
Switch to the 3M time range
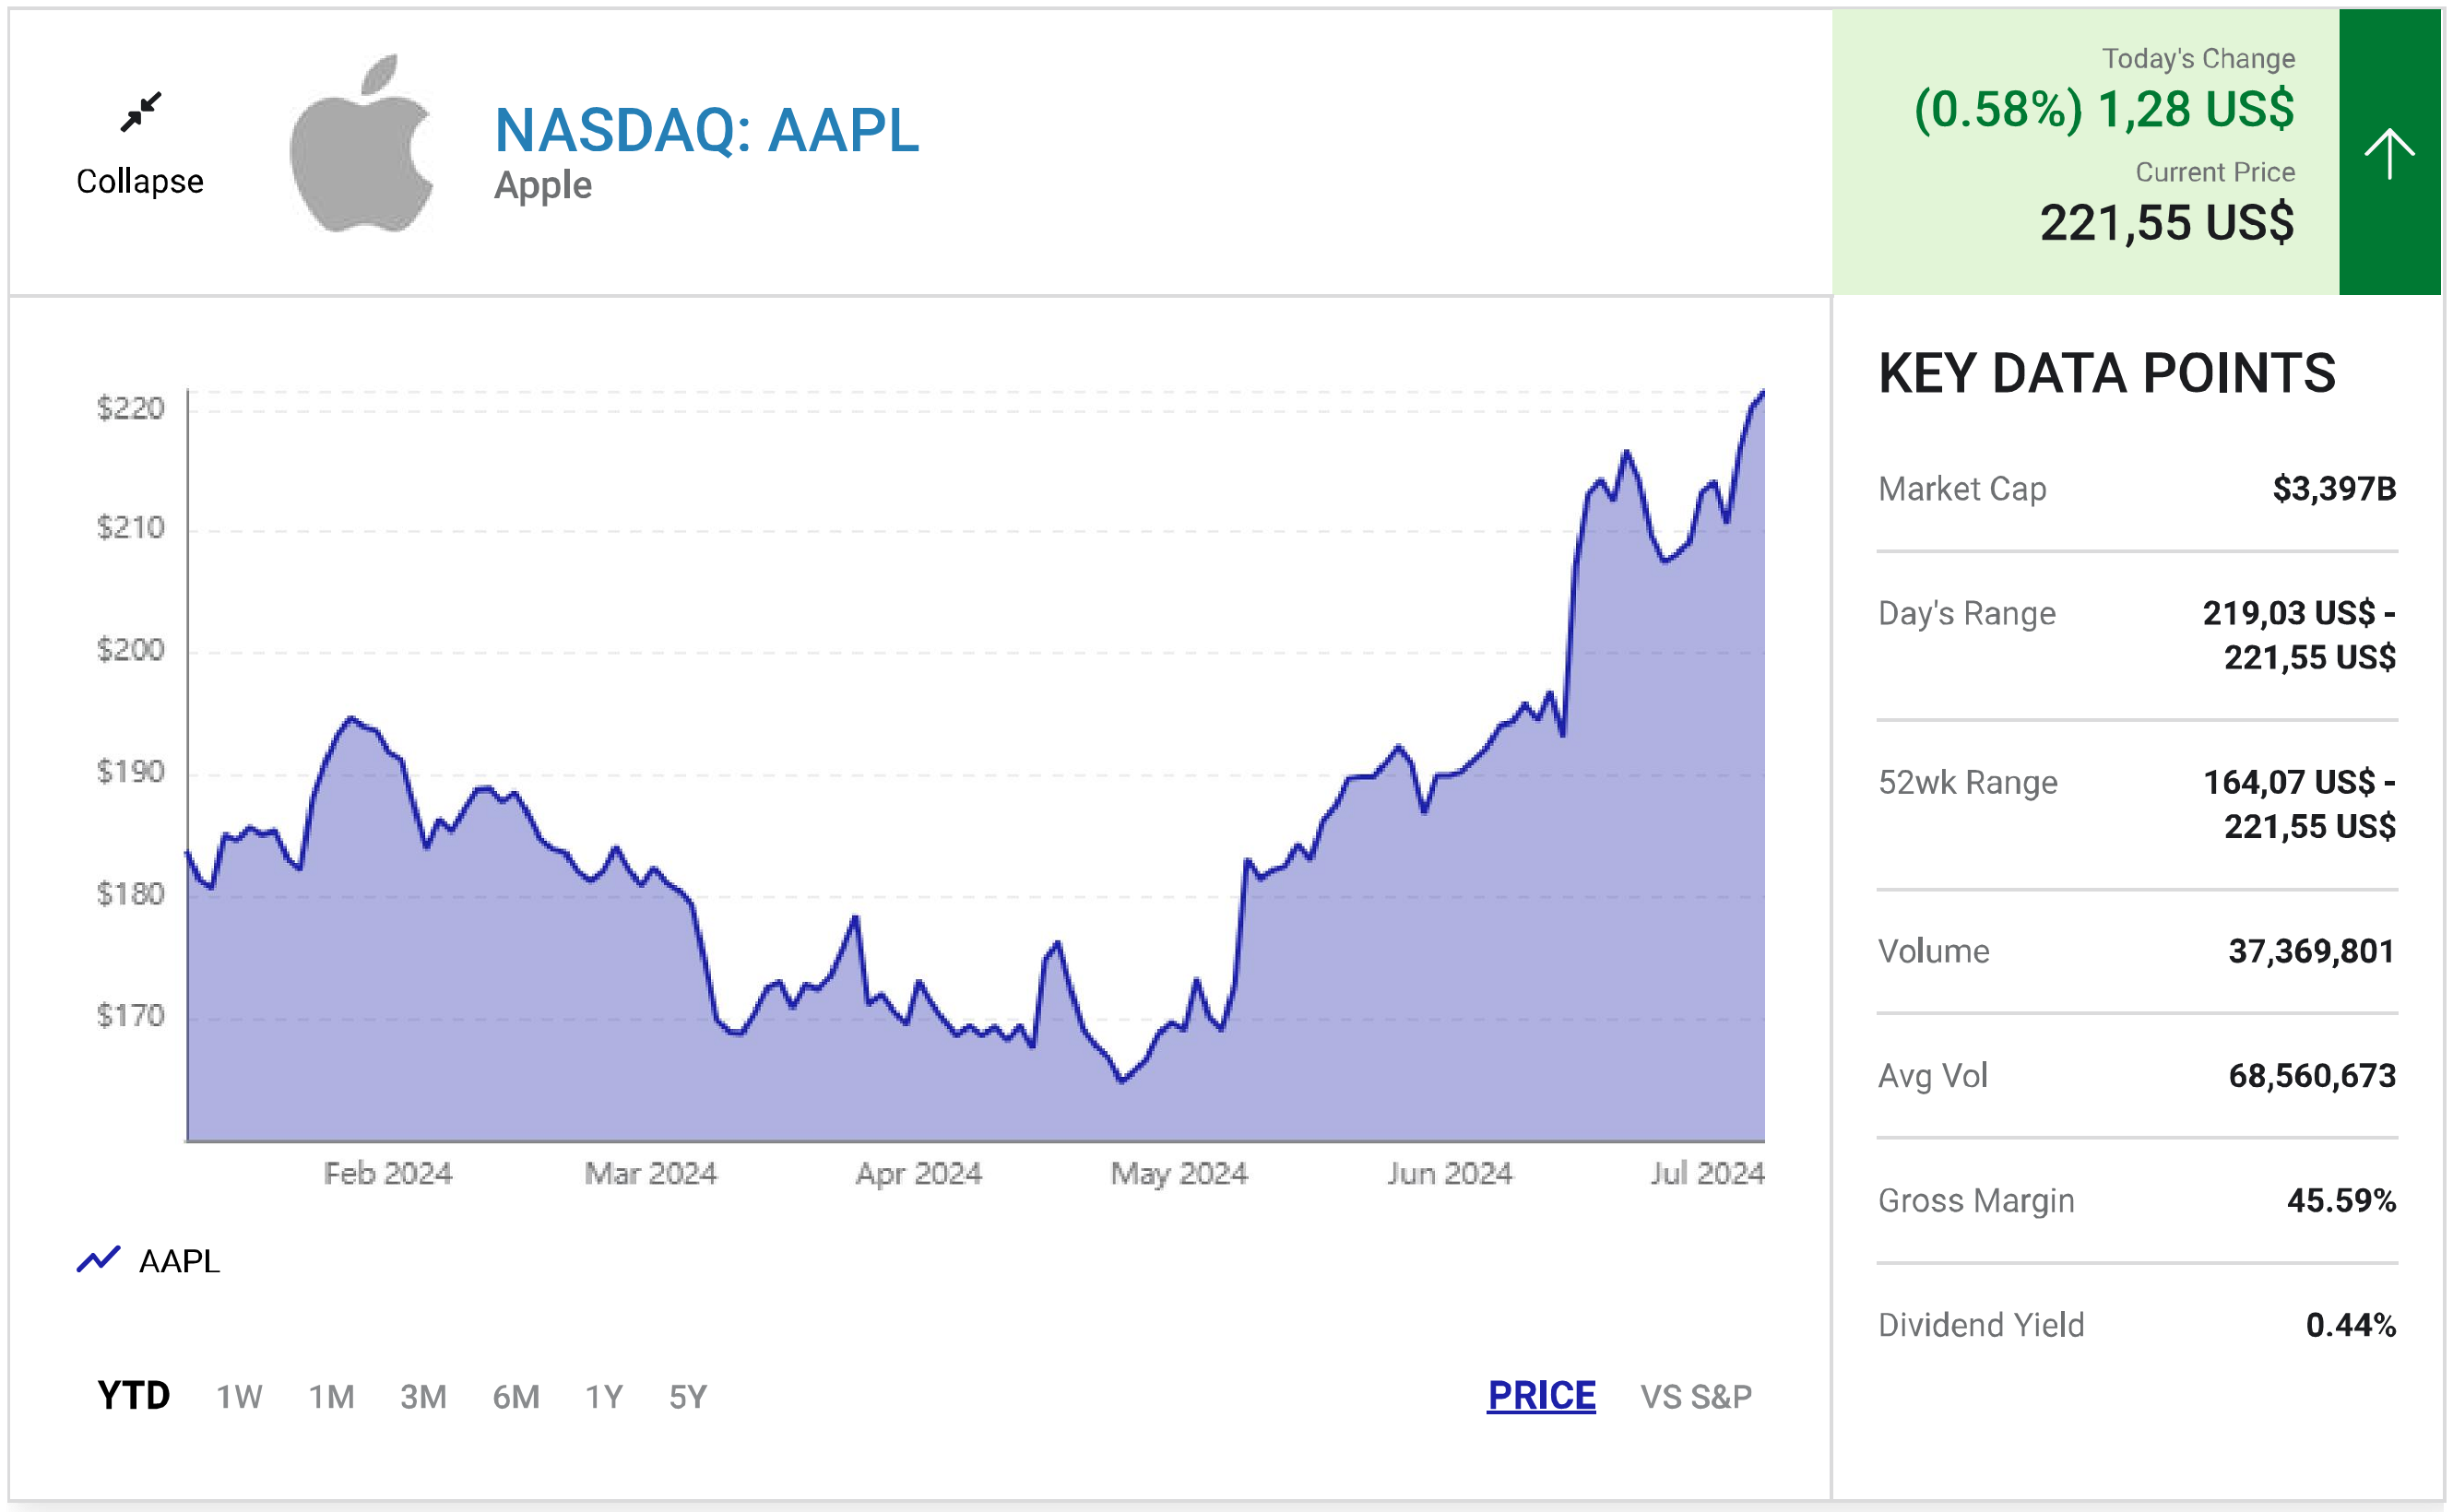pos(423,1396)
